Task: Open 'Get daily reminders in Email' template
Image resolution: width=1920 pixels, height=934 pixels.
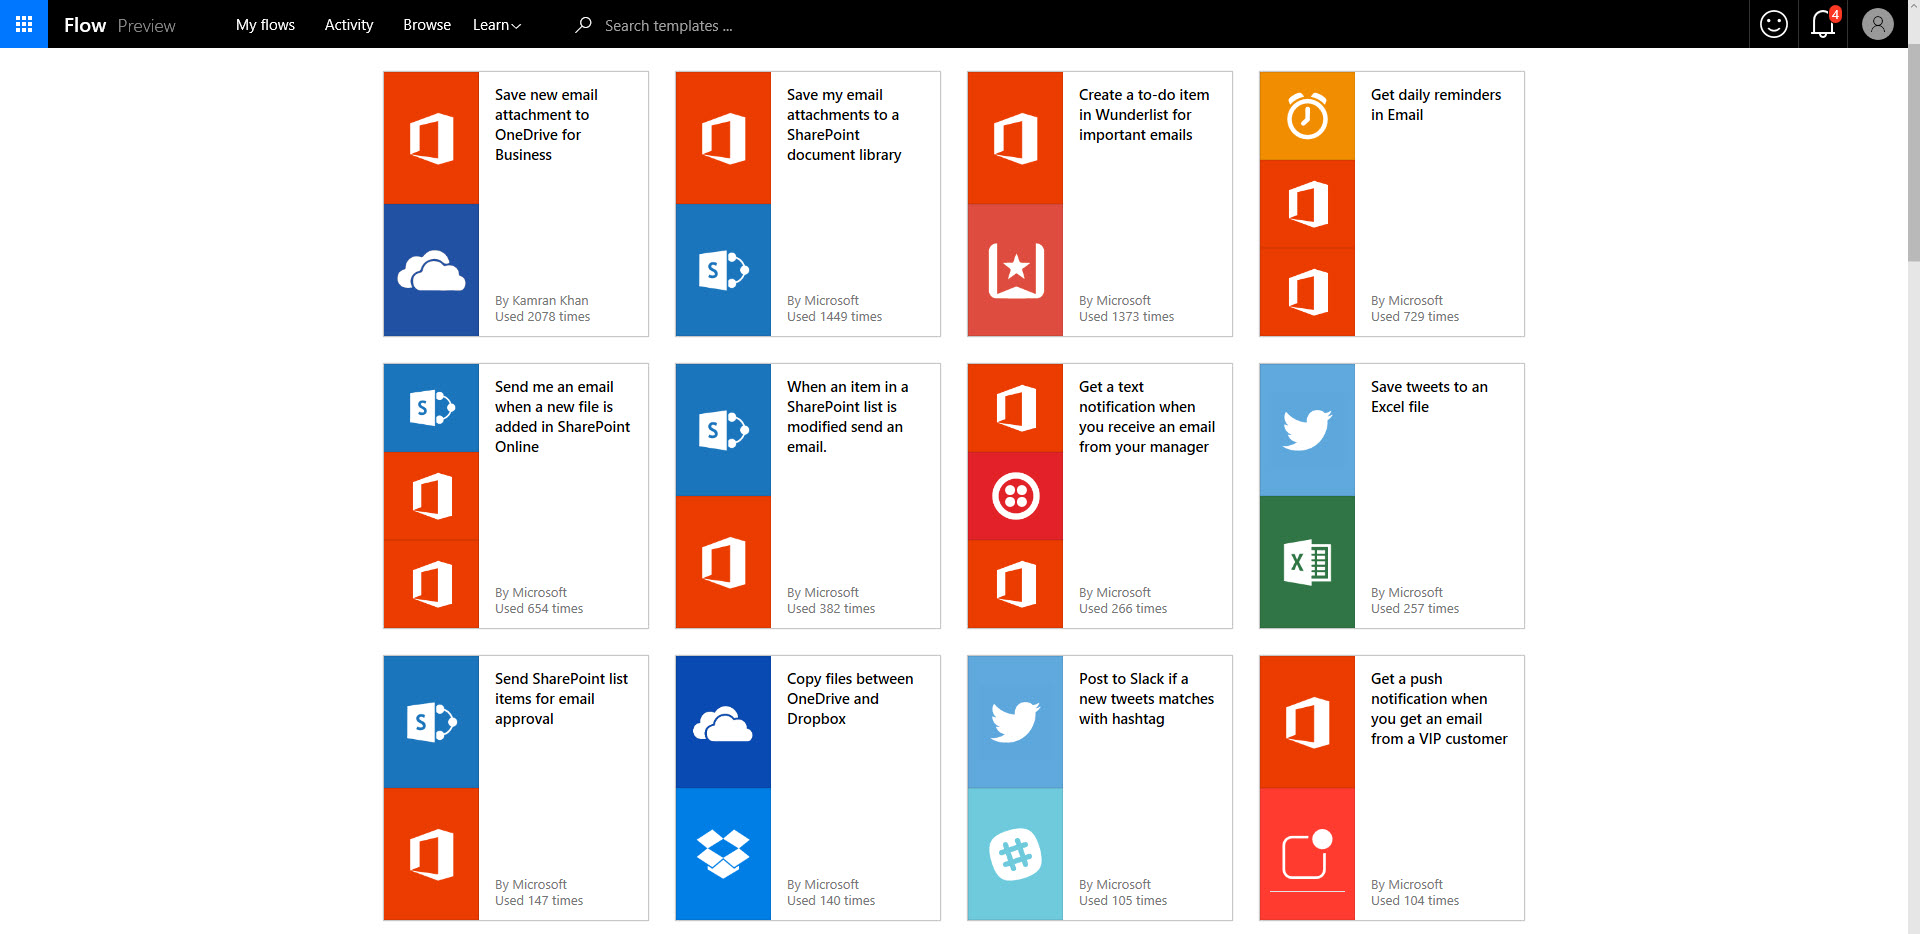Action: tap(1436, 104)
